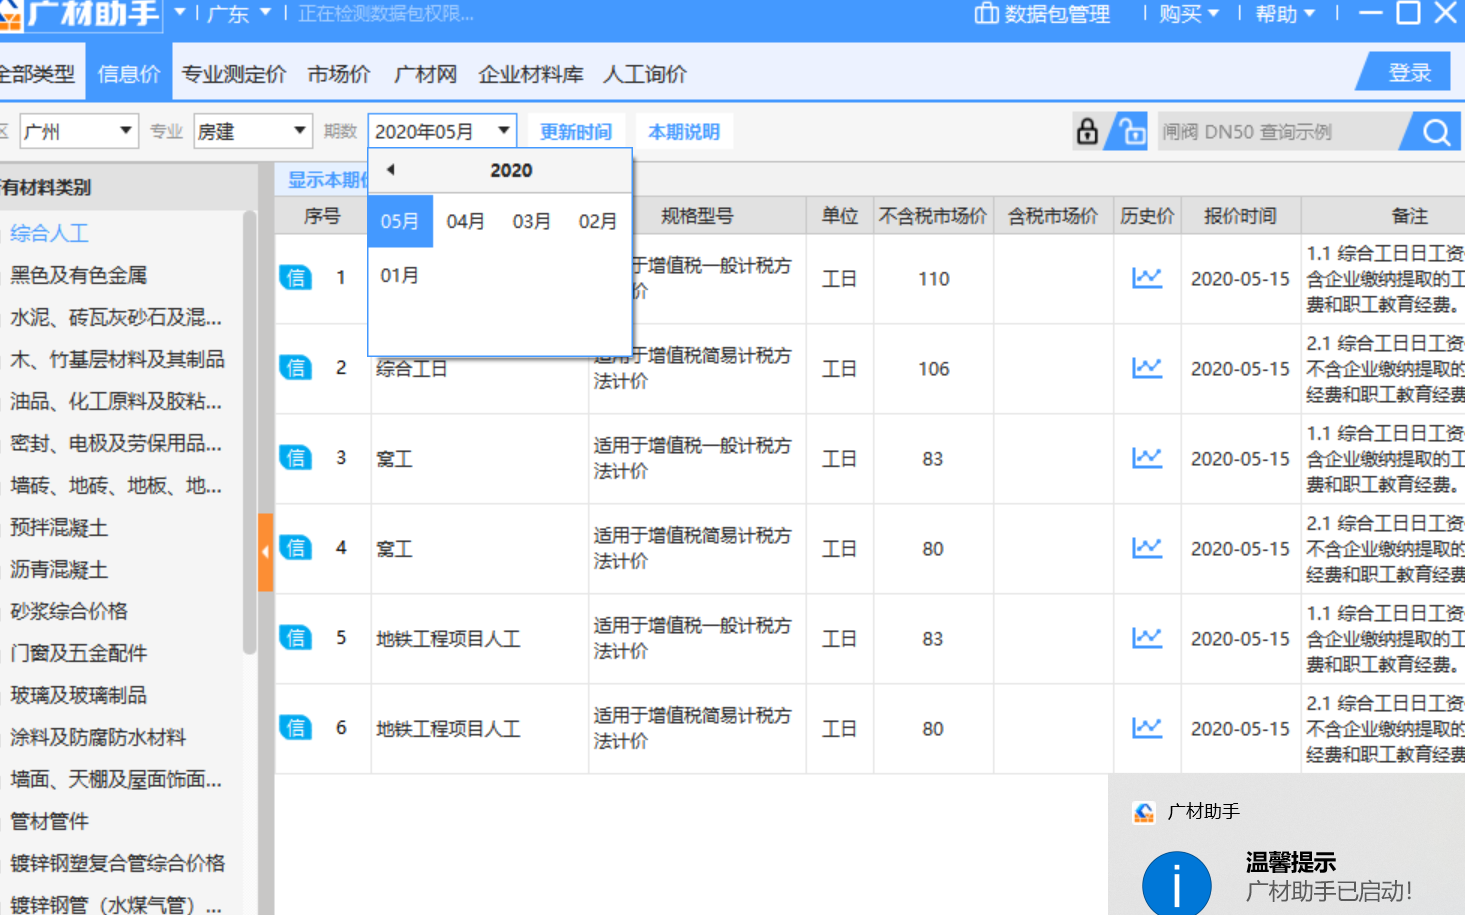1465x915 pixels.
Task: Click the 信 badge in row 1
Action: [x=296, y=278]
